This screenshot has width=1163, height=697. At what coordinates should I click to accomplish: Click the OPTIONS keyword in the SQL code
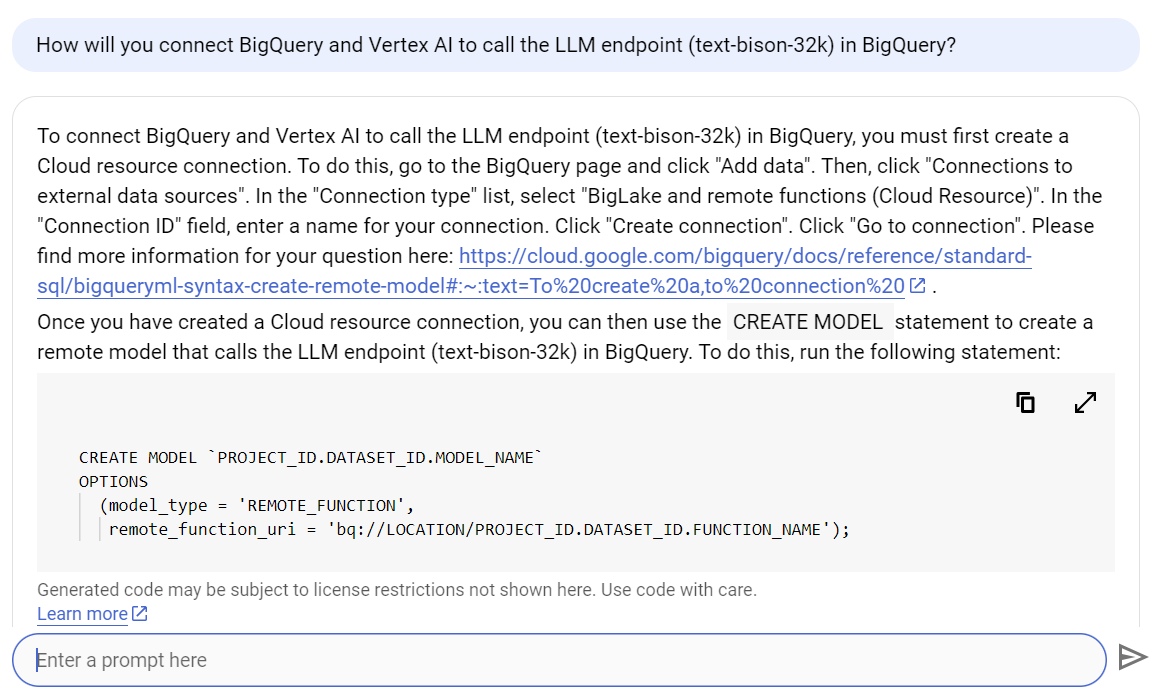[113, 481]
